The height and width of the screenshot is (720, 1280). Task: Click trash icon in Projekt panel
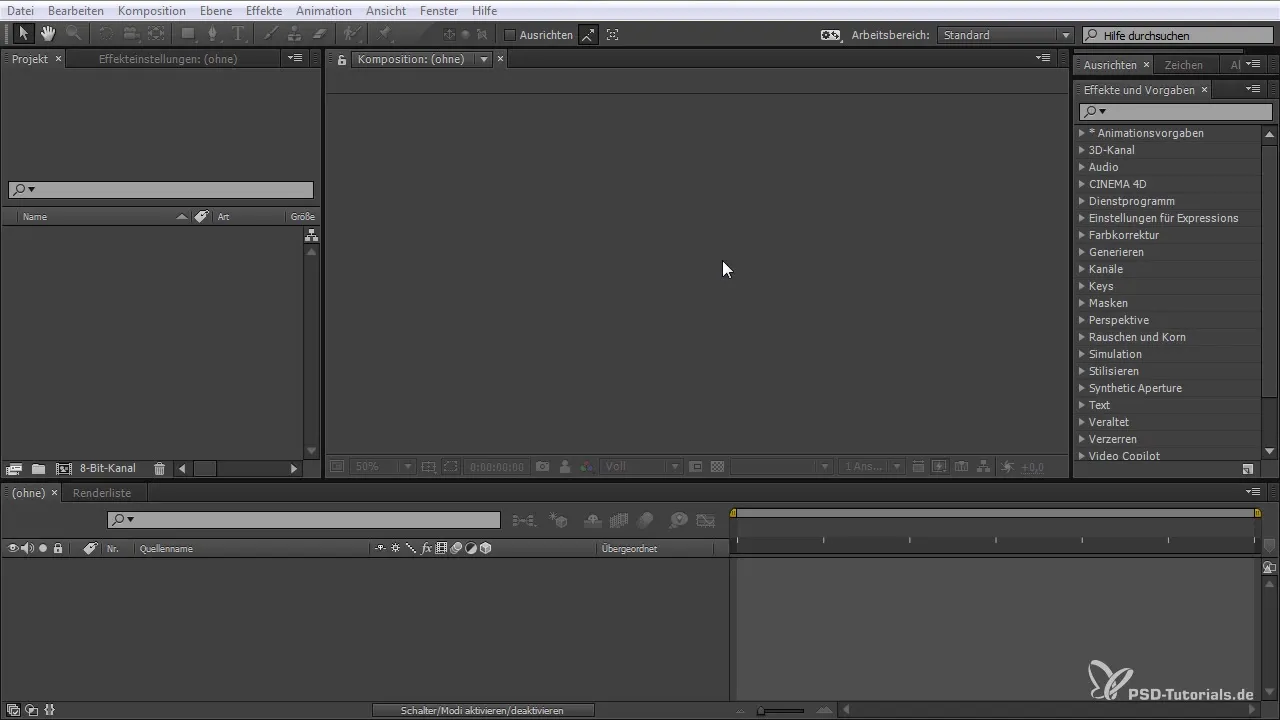(159, 468)
